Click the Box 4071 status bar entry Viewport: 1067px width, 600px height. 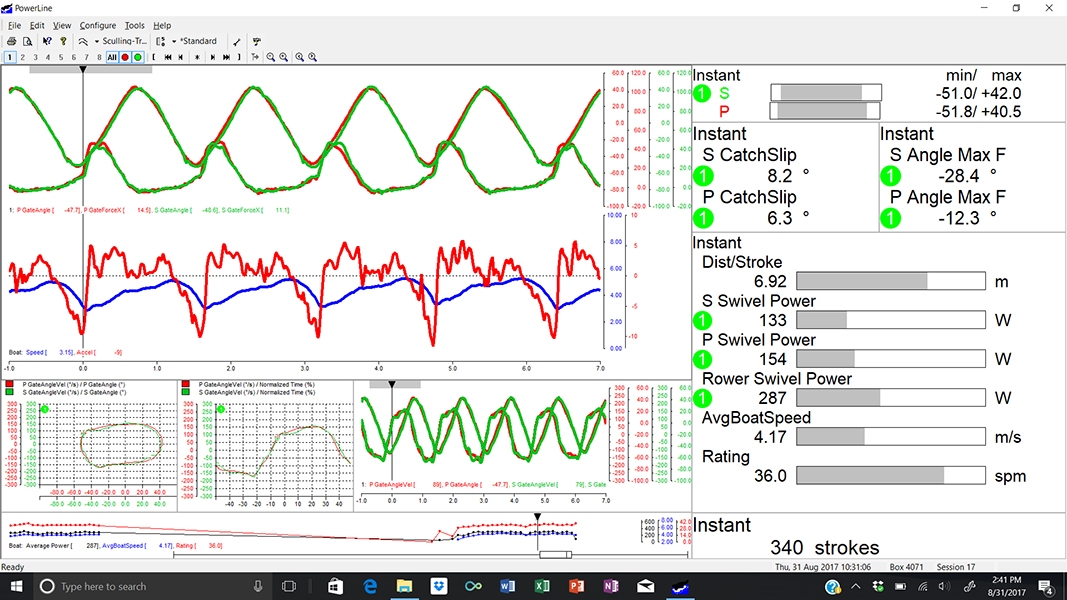[x=906, y=567]
